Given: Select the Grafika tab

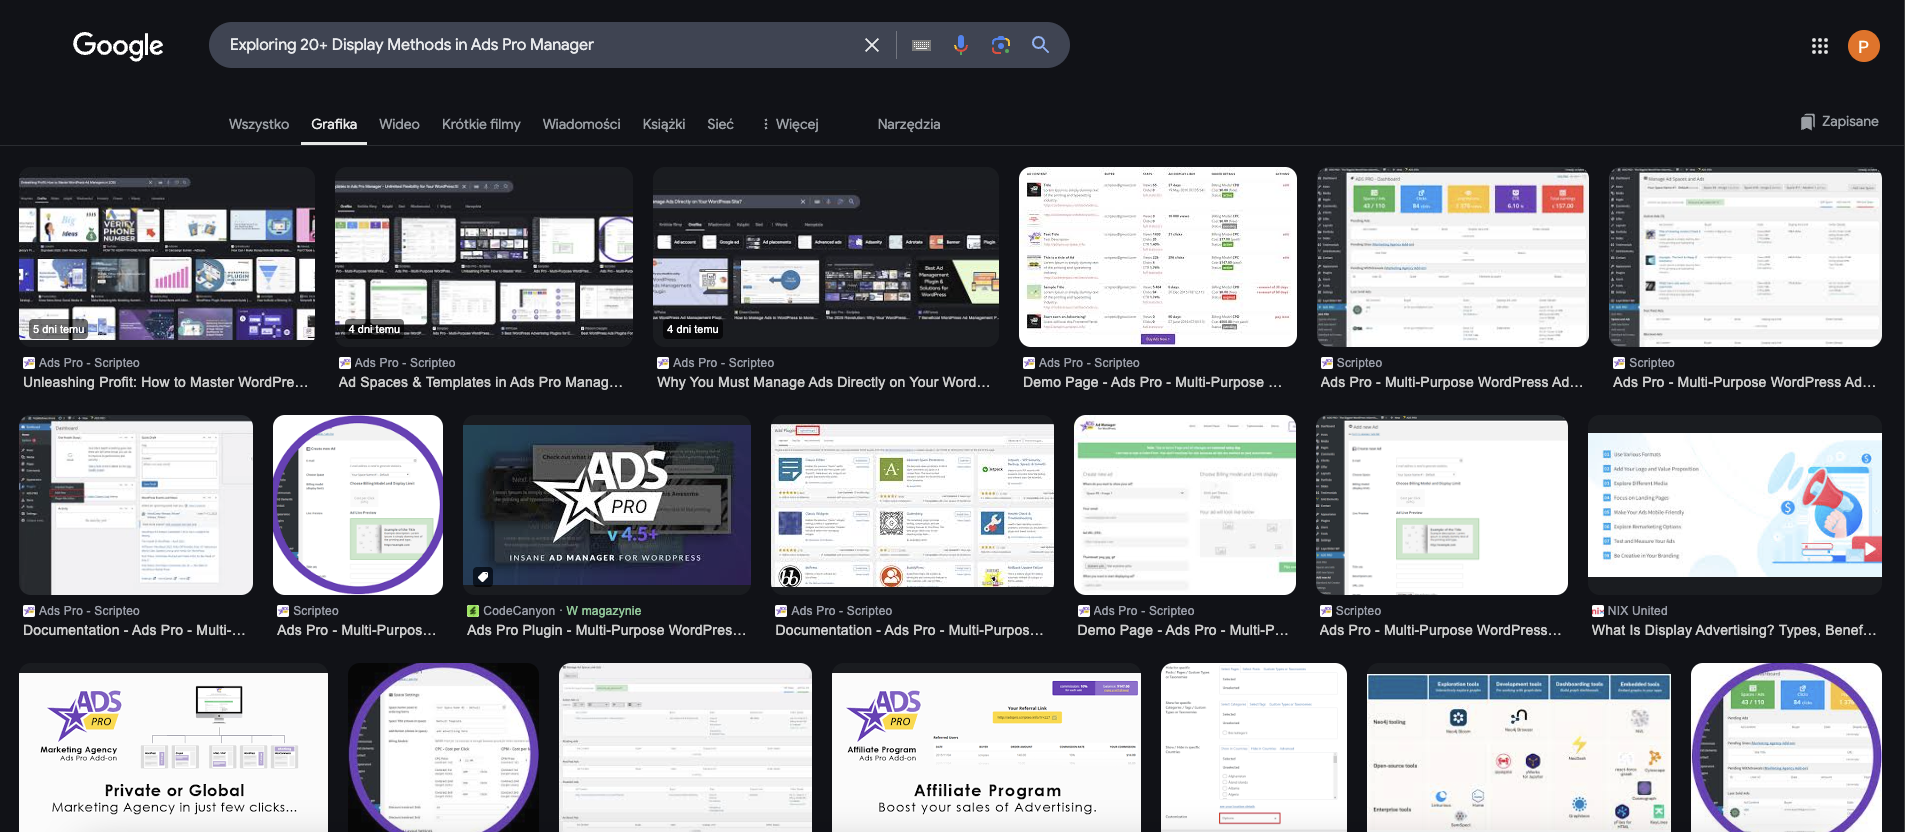Looking at the screenshot, I should (x=334, y=124).
